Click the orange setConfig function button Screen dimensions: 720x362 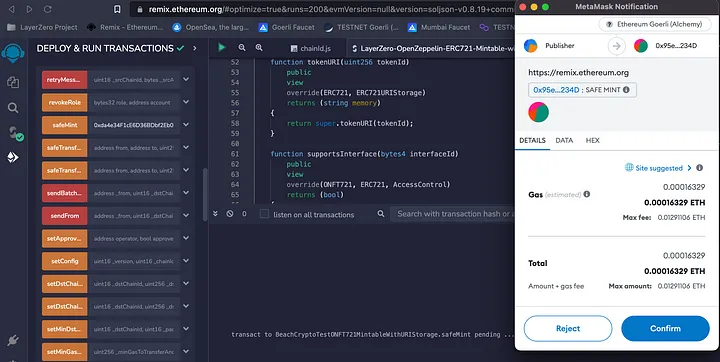click(x=64, y=260)
